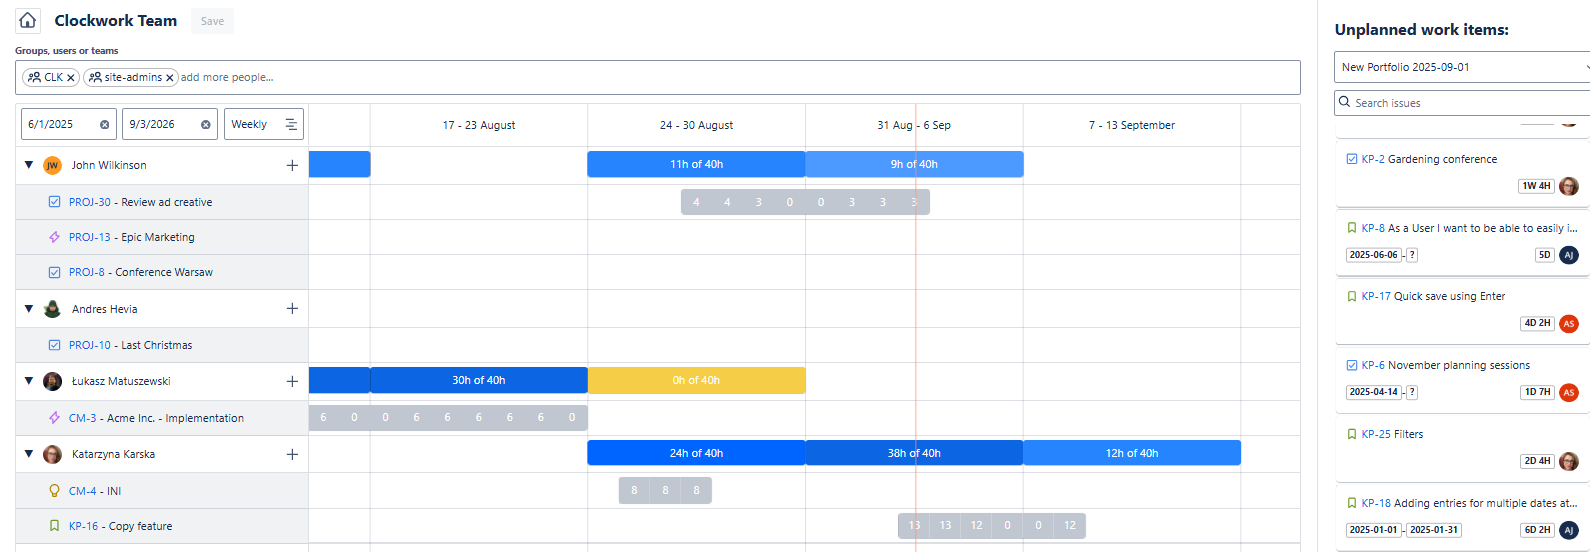
Task: Add work item for Katarzyna Karska
Action: (x=292, y=455)
